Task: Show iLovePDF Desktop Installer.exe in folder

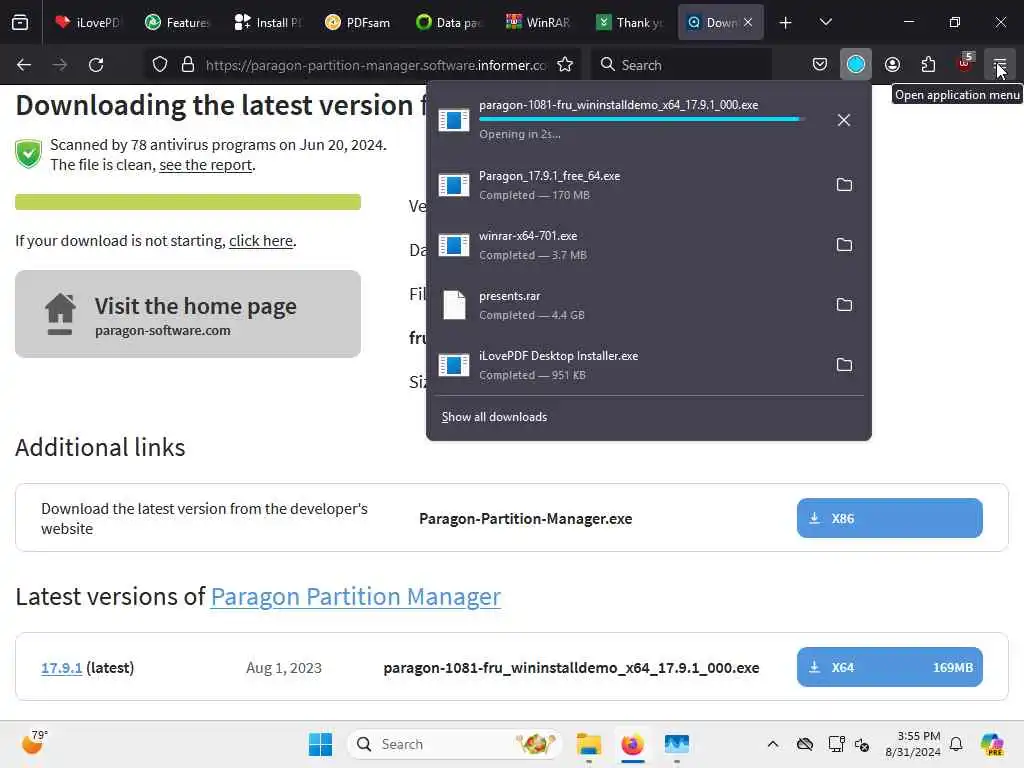Action: [844, 365]
